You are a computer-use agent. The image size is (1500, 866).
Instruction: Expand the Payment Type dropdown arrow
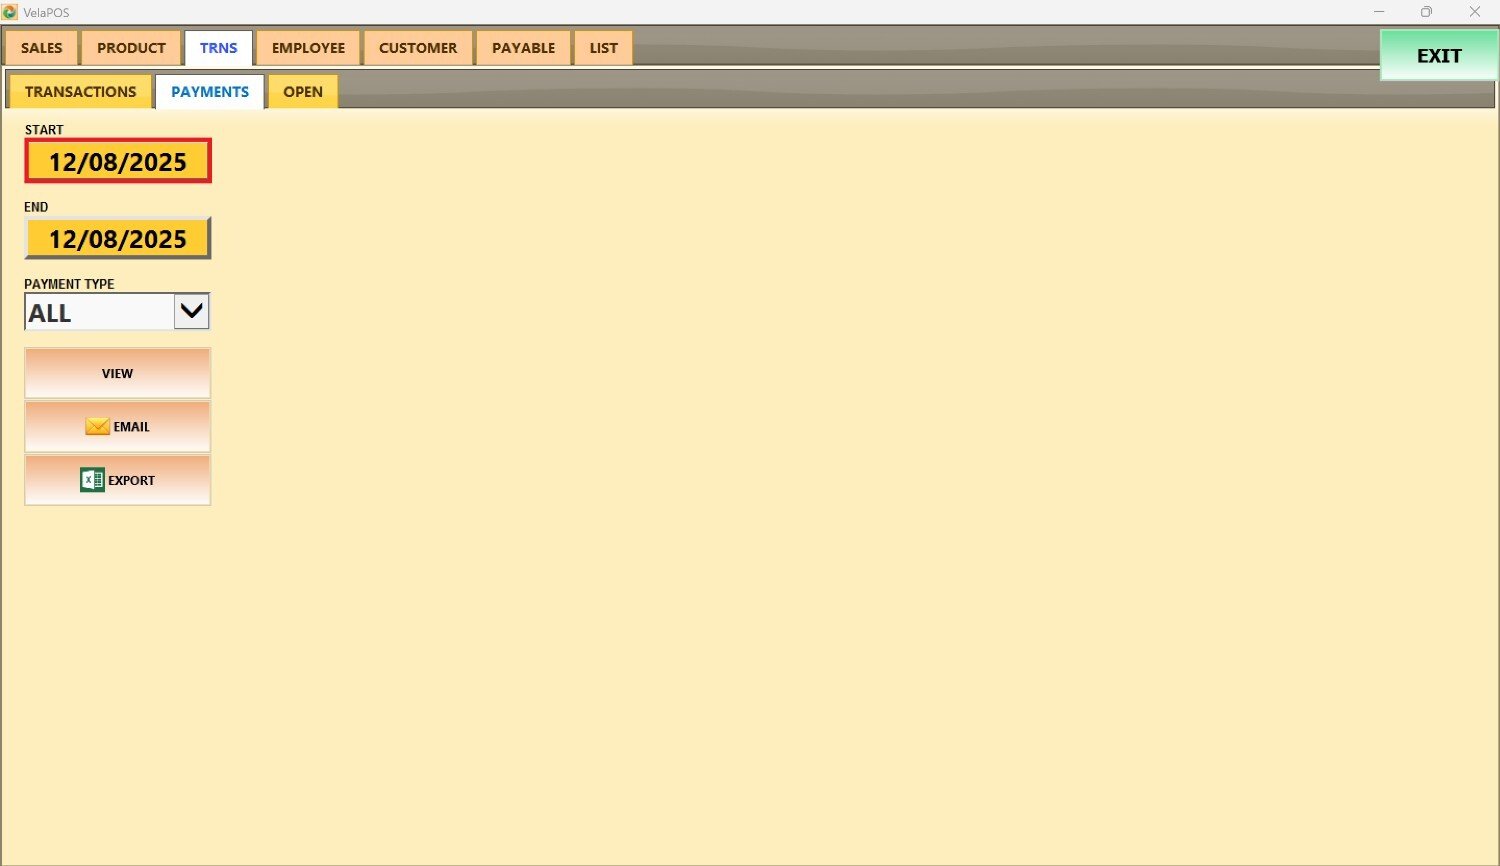tap(191, 312)
